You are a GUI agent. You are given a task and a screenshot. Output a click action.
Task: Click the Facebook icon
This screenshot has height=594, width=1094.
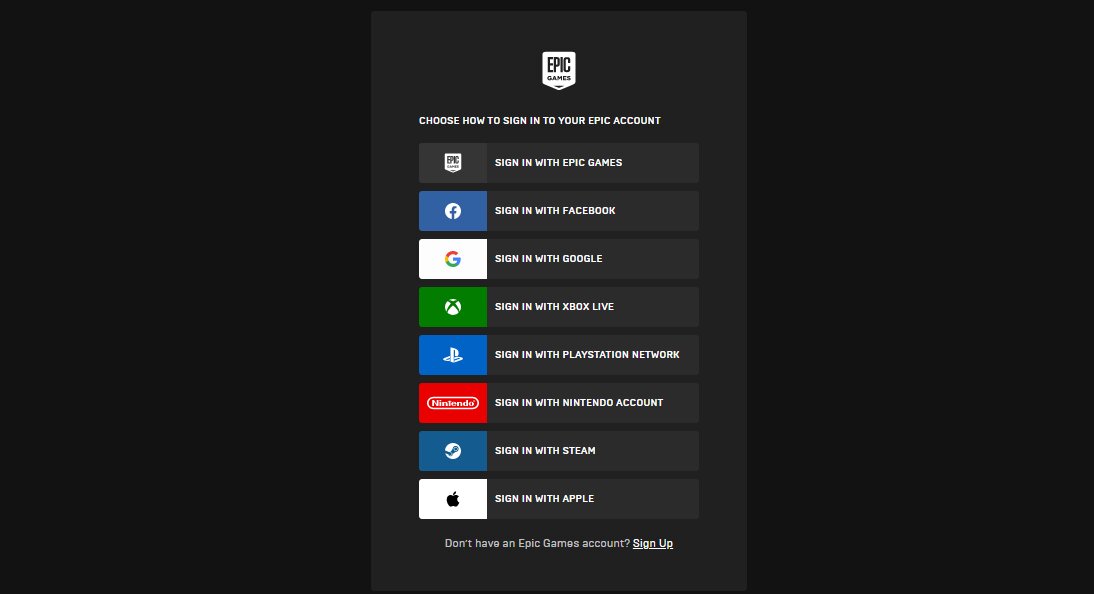coord(452,210)
